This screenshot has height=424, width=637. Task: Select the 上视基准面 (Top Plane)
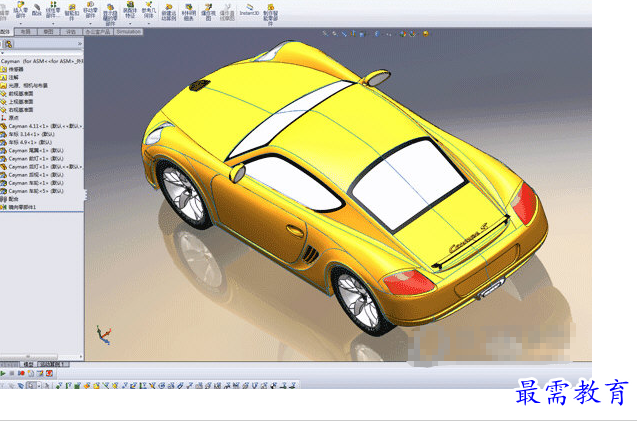[x=17, y=102]
